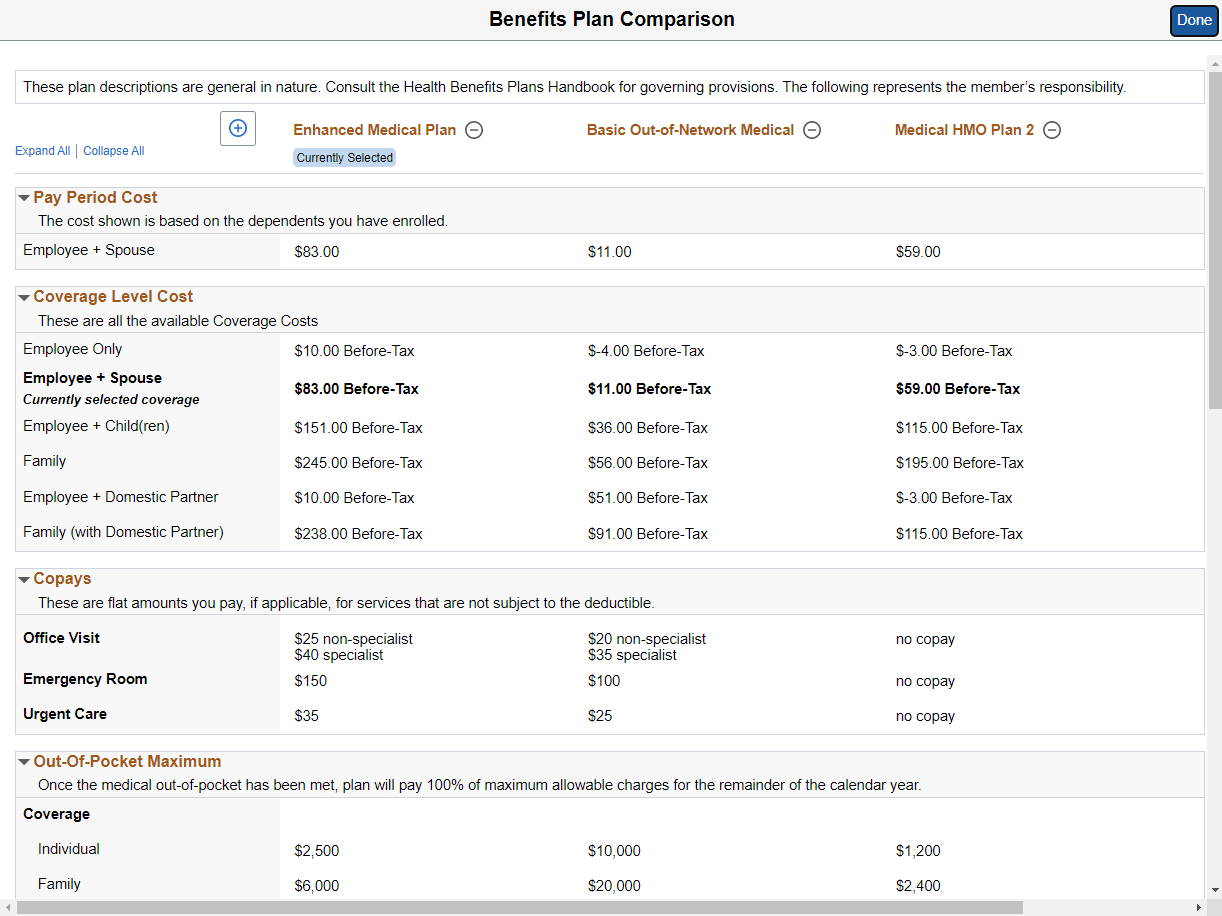Collapse the Out-Of-Pocket Maximum section
Screen dimensions: 1222x916
coord(26,761)
